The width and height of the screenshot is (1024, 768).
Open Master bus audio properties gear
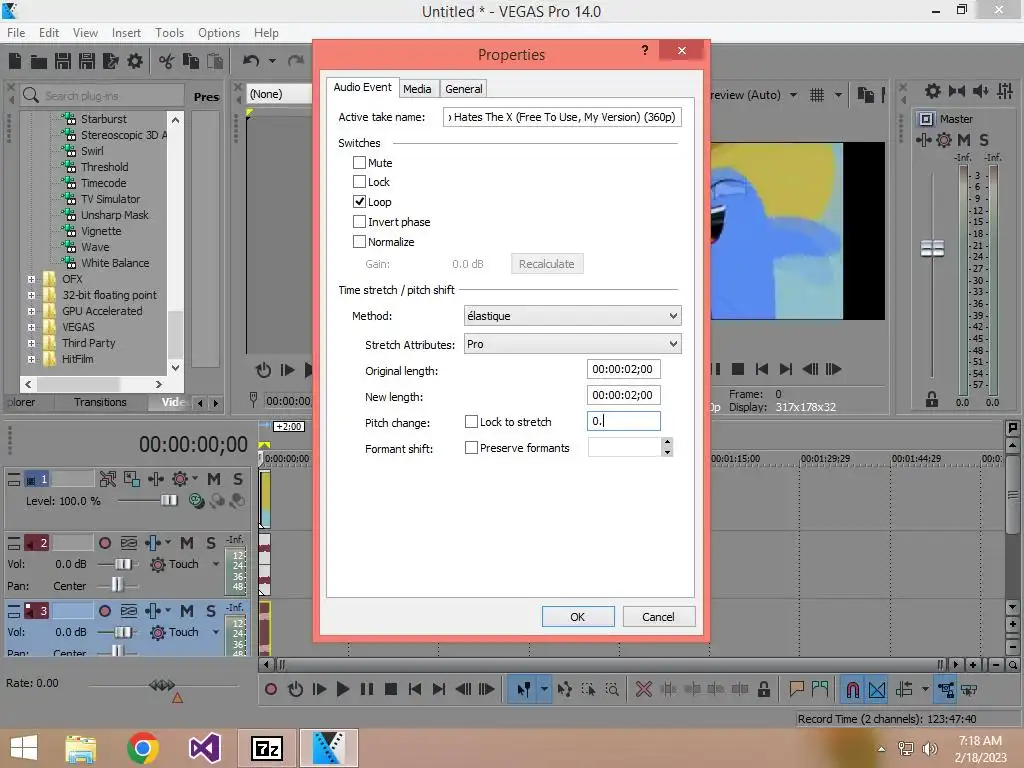point(933,91)
